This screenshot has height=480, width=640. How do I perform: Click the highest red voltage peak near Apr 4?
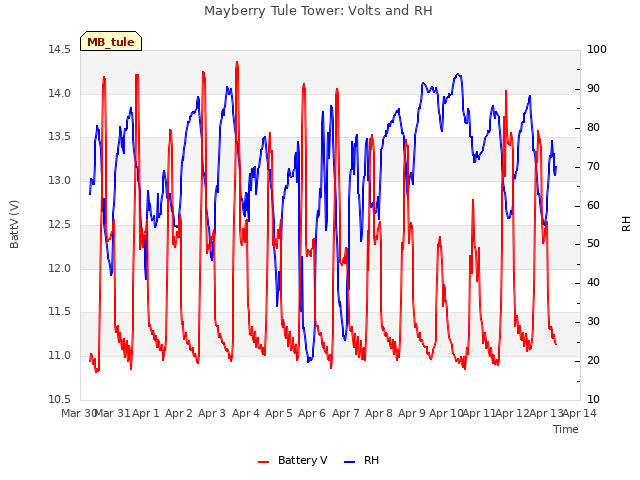(x=237, y=62)
